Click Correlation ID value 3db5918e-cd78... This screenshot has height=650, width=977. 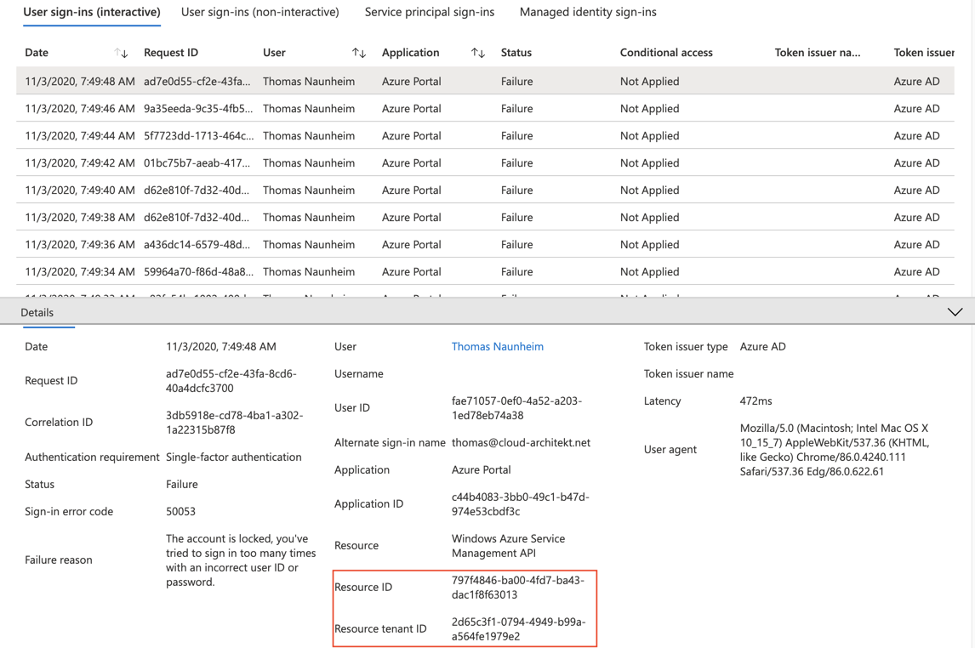234,423
